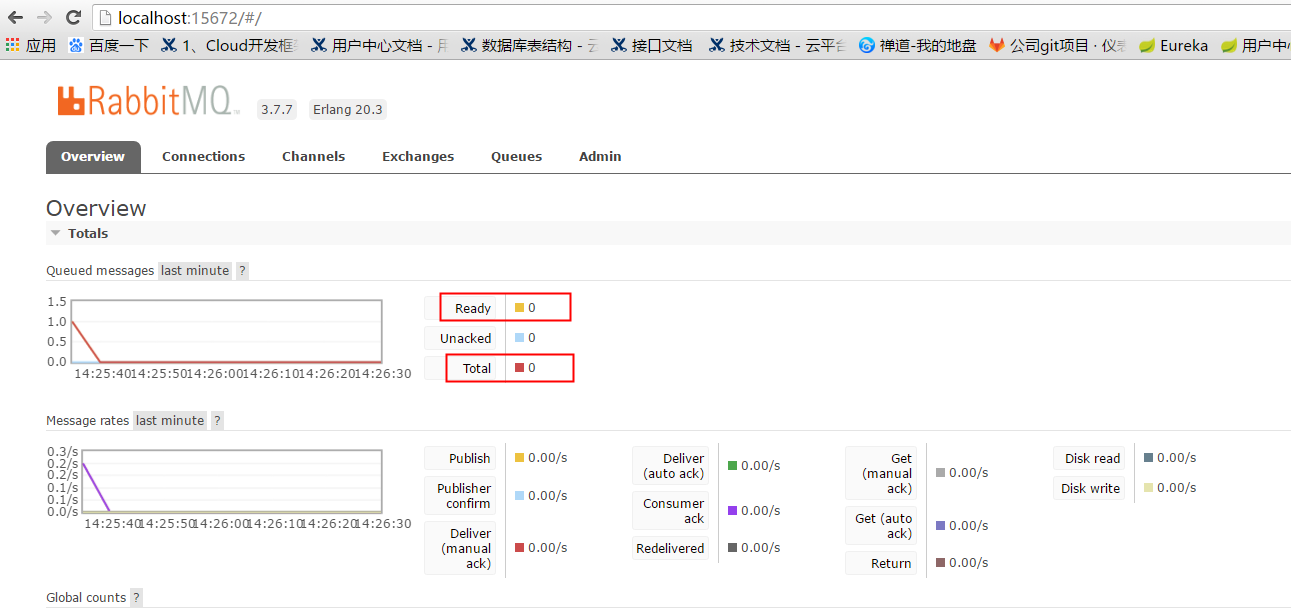Image resolution: width=1291 pixels, height=615 pixels.
Task: Switch to the Queues tab
Action: click(x=516, y=156)
